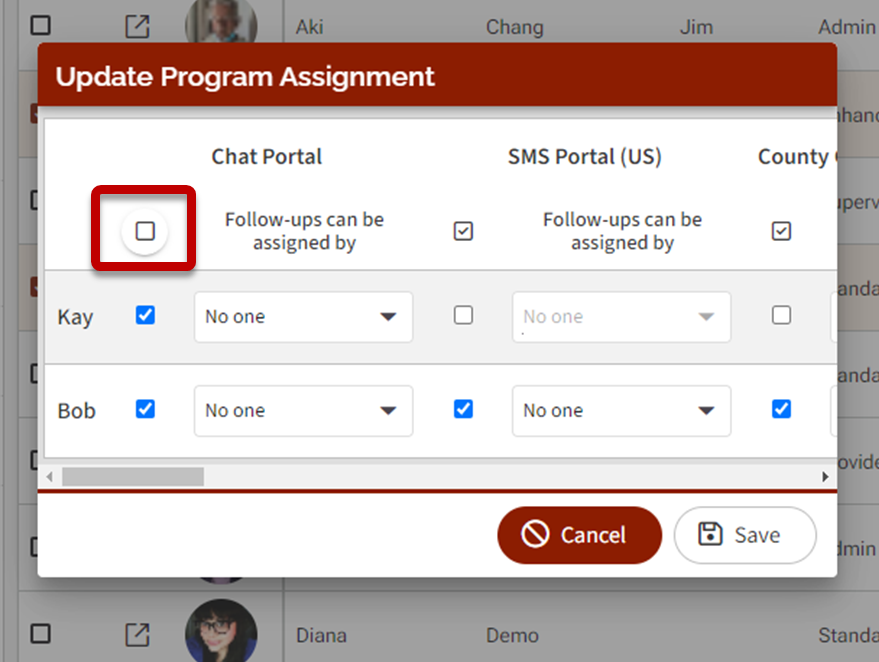The width and height of the screenshot is (879, 662).
Task: Toggle the Chat Portal select-all checkbox
Action: pos(146,232)
